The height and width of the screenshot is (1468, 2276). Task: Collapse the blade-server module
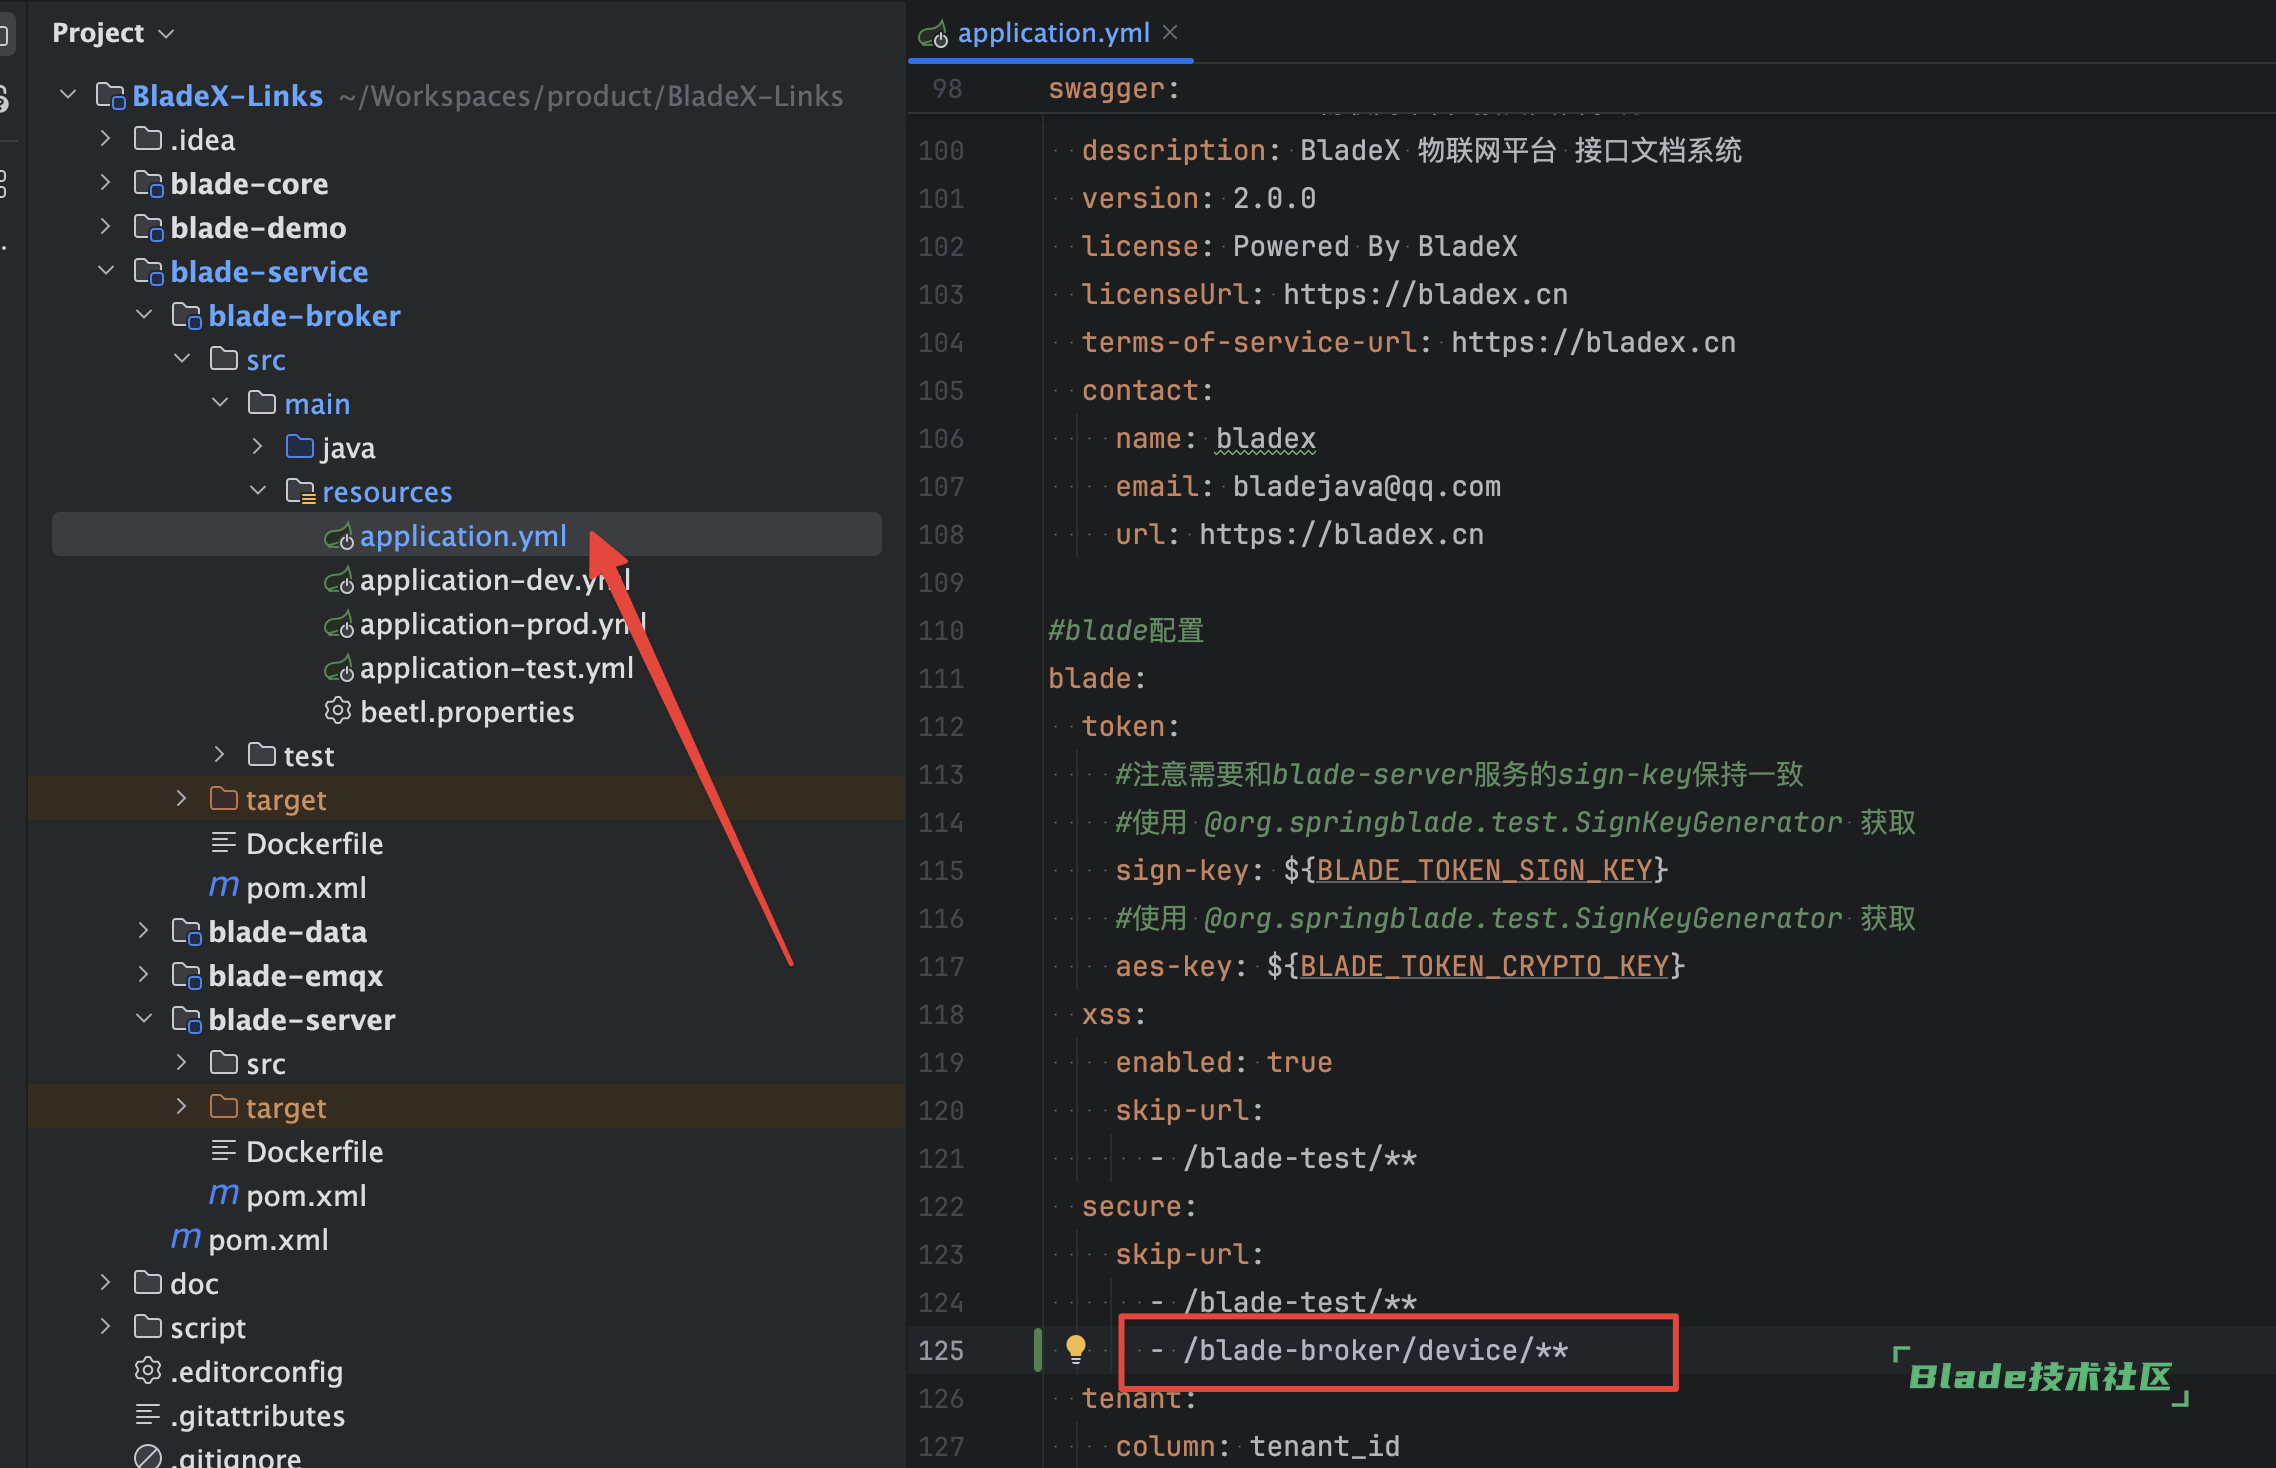pos(144,1019)
